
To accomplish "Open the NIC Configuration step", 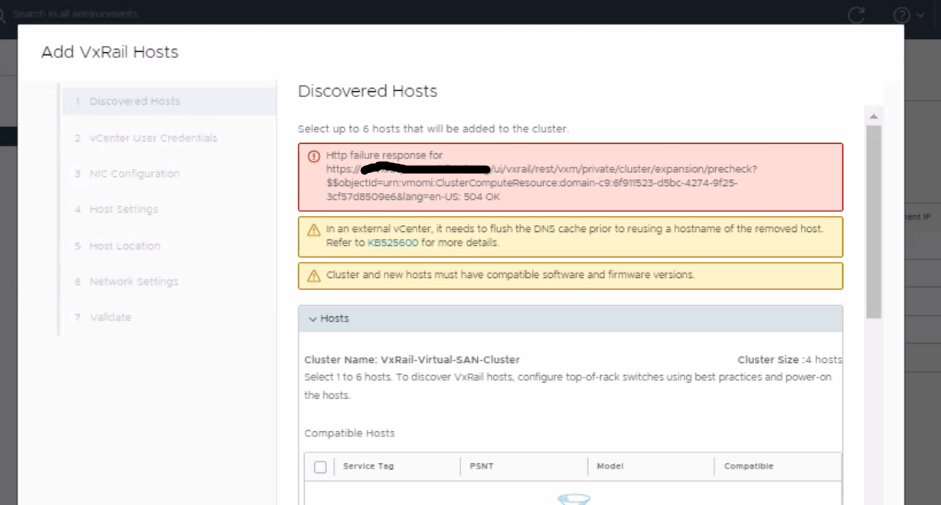I will (x=134, y=174).
